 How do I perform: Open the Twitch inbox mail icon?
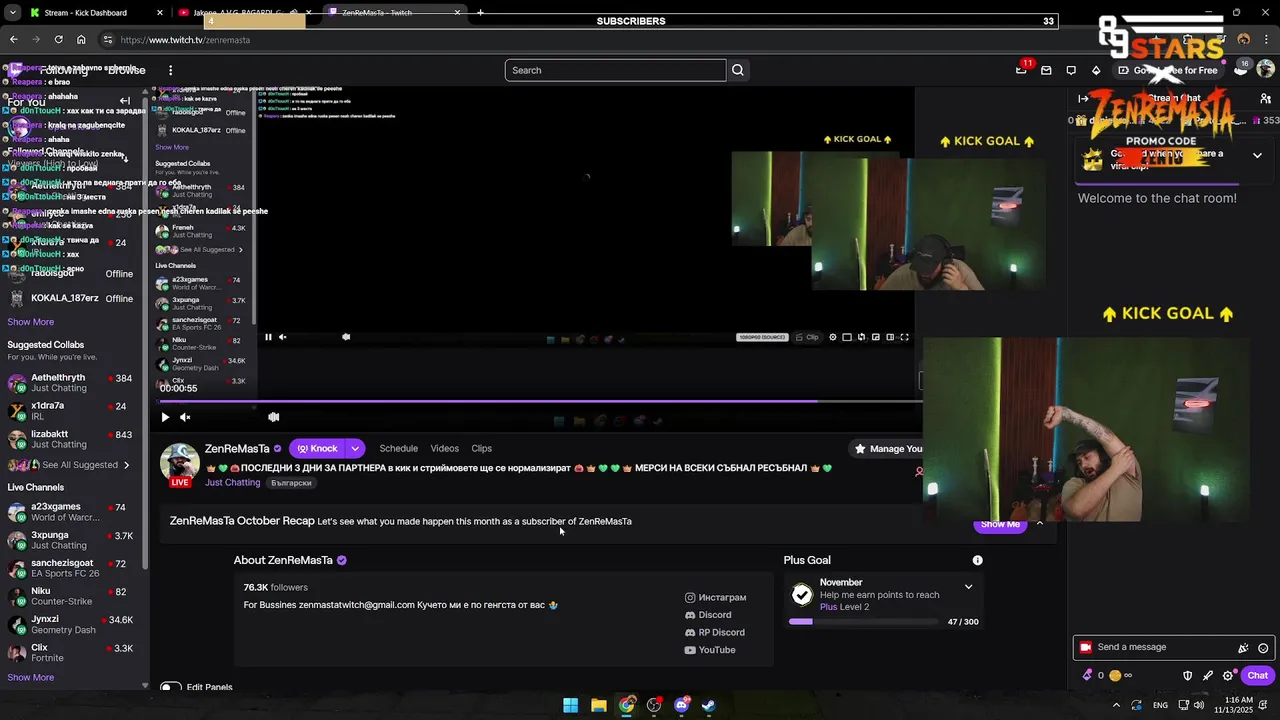coord(1046,70)
